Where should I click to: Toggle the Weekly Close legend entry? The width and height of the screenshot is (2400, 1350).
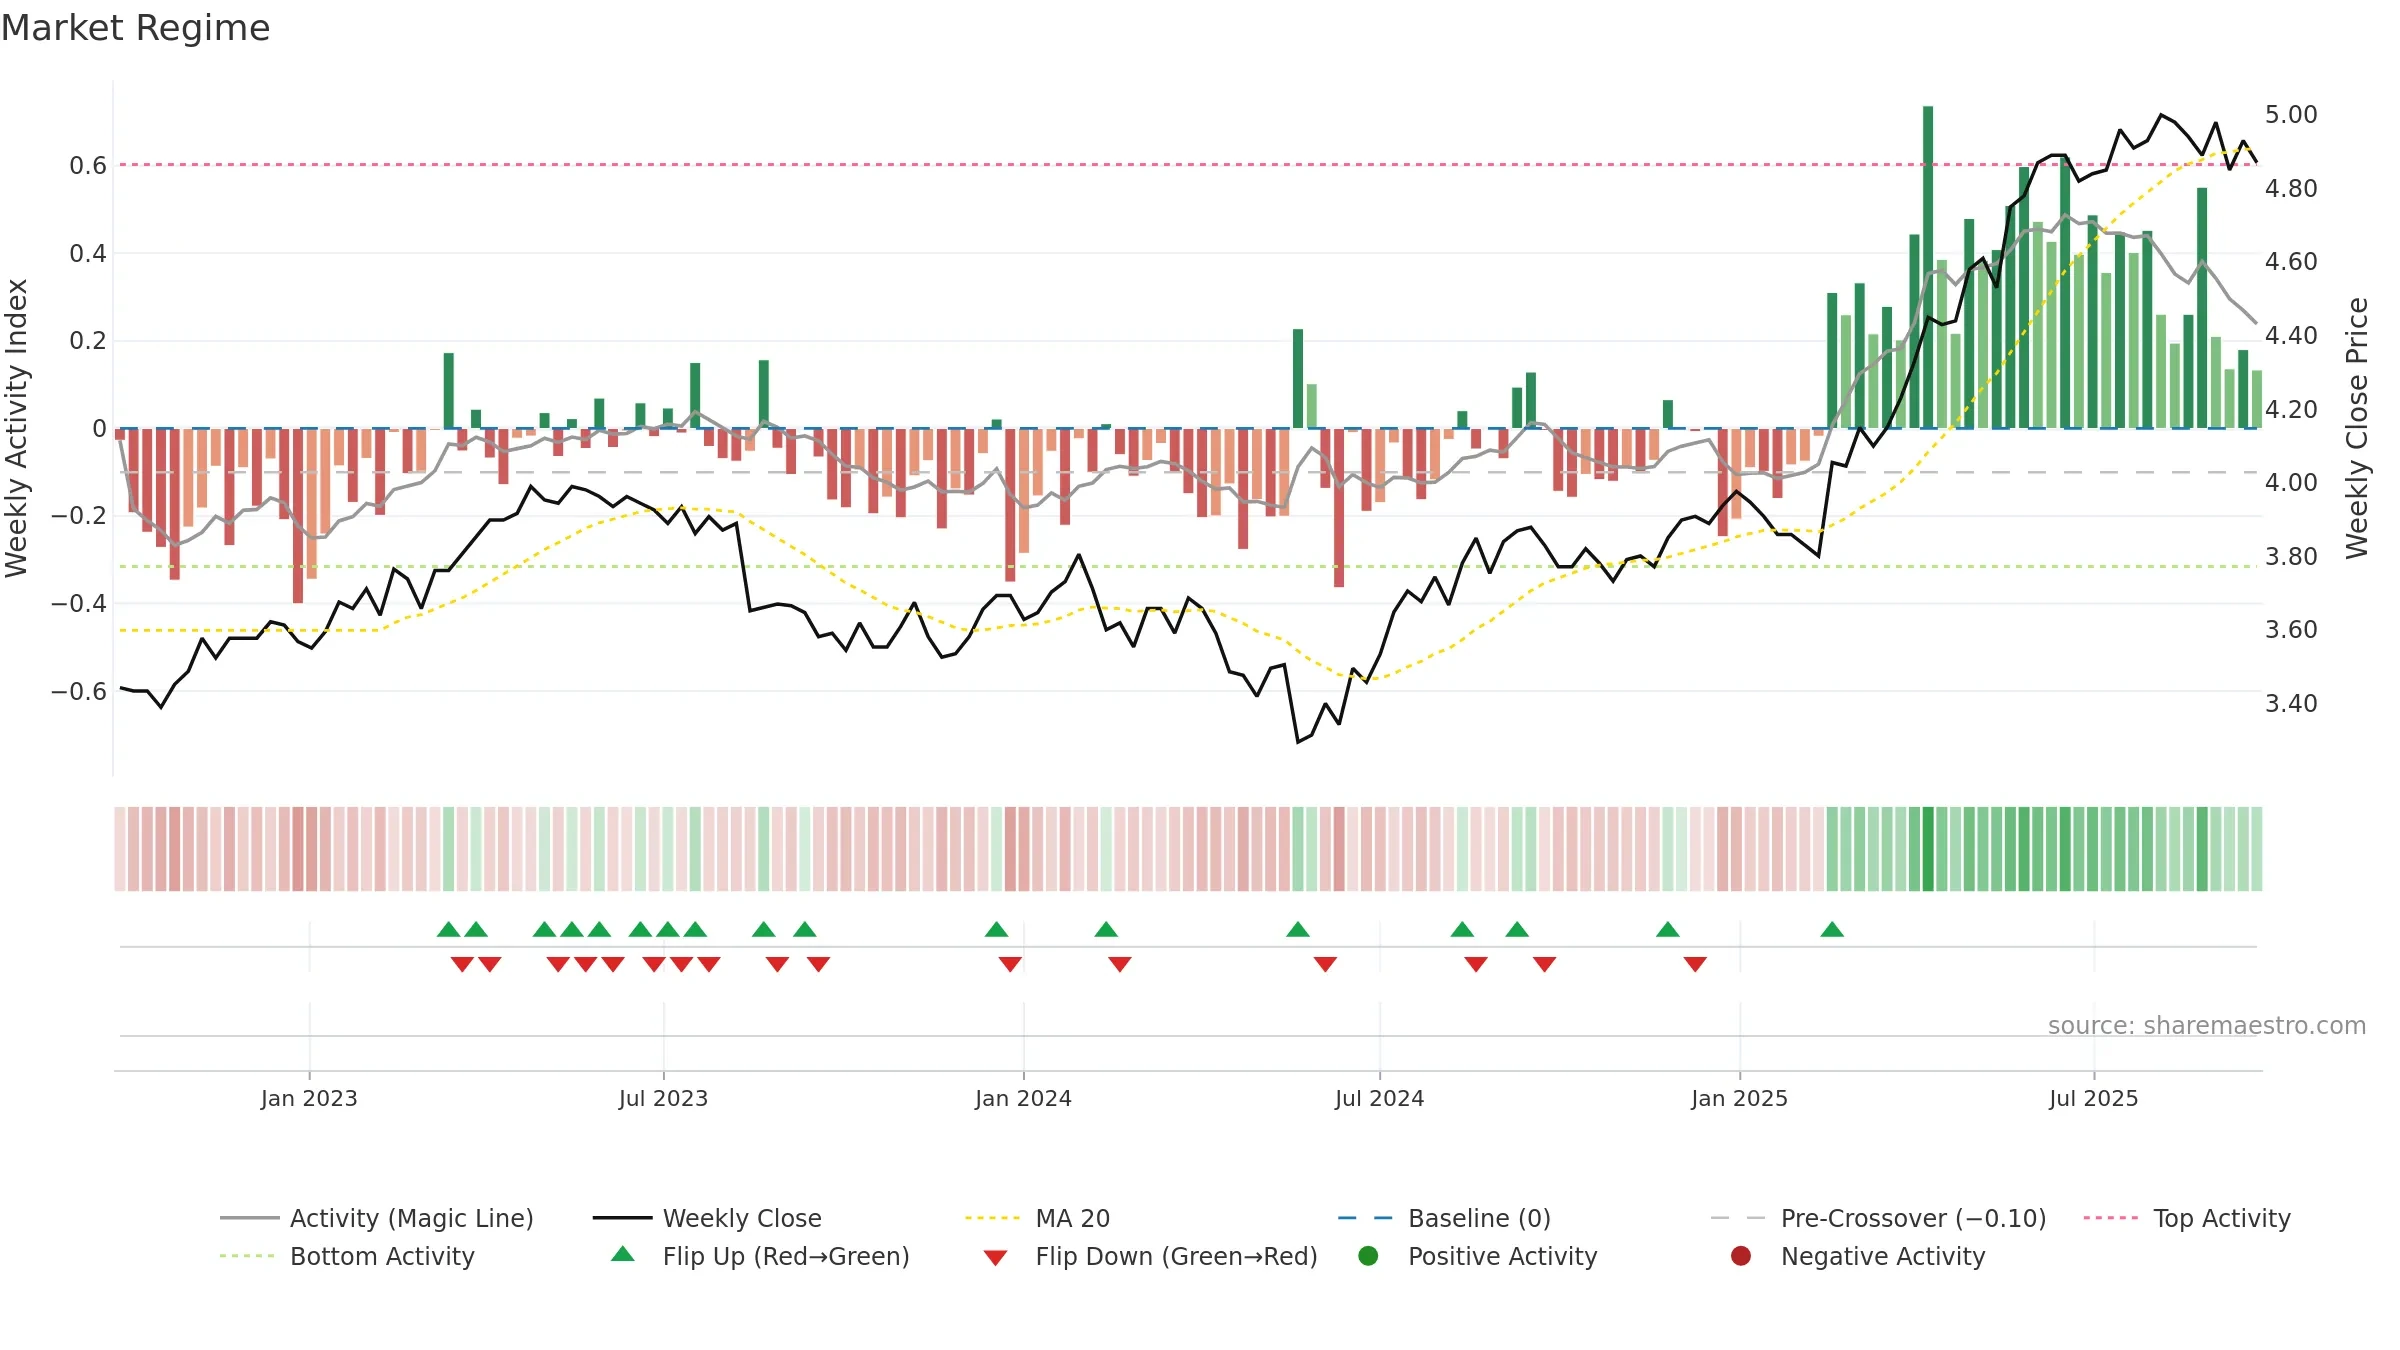coord(707,1218)
